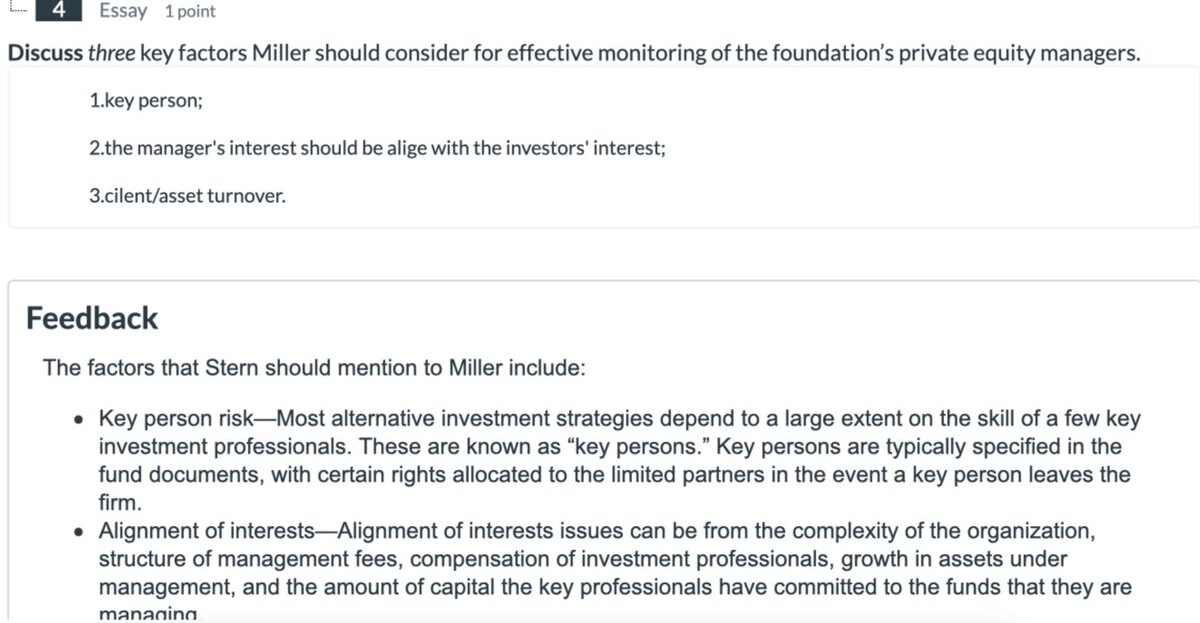Click the answer line about manager's interest
This screenshot has height=623, width=1200.
[377, 148]
